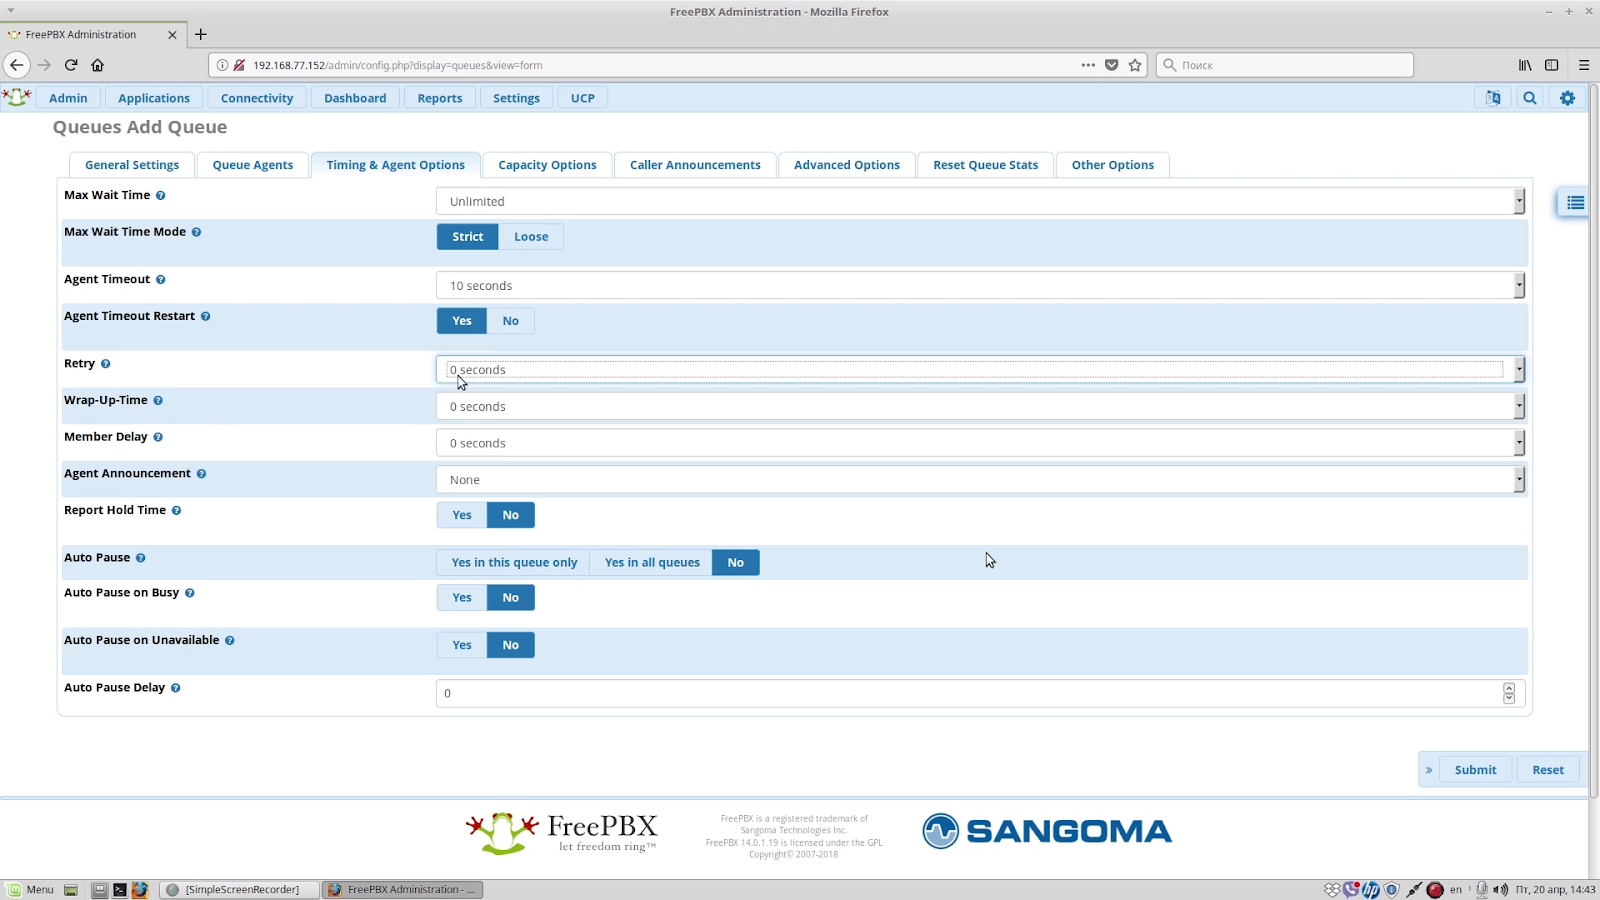This screenshot has height=900, width=1600.
Task: Click the Reset button
Action: click(1548, 770)
